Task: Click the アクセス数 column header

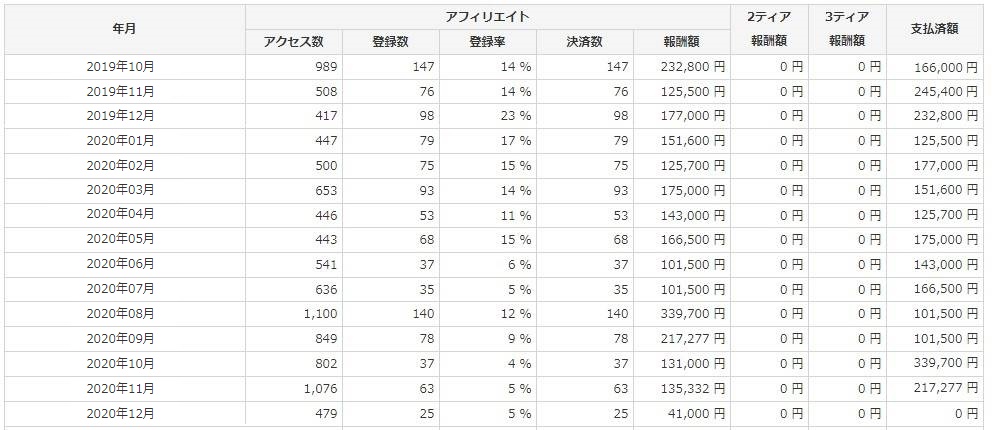Action: pyautogui.click(x=293, y=42)
